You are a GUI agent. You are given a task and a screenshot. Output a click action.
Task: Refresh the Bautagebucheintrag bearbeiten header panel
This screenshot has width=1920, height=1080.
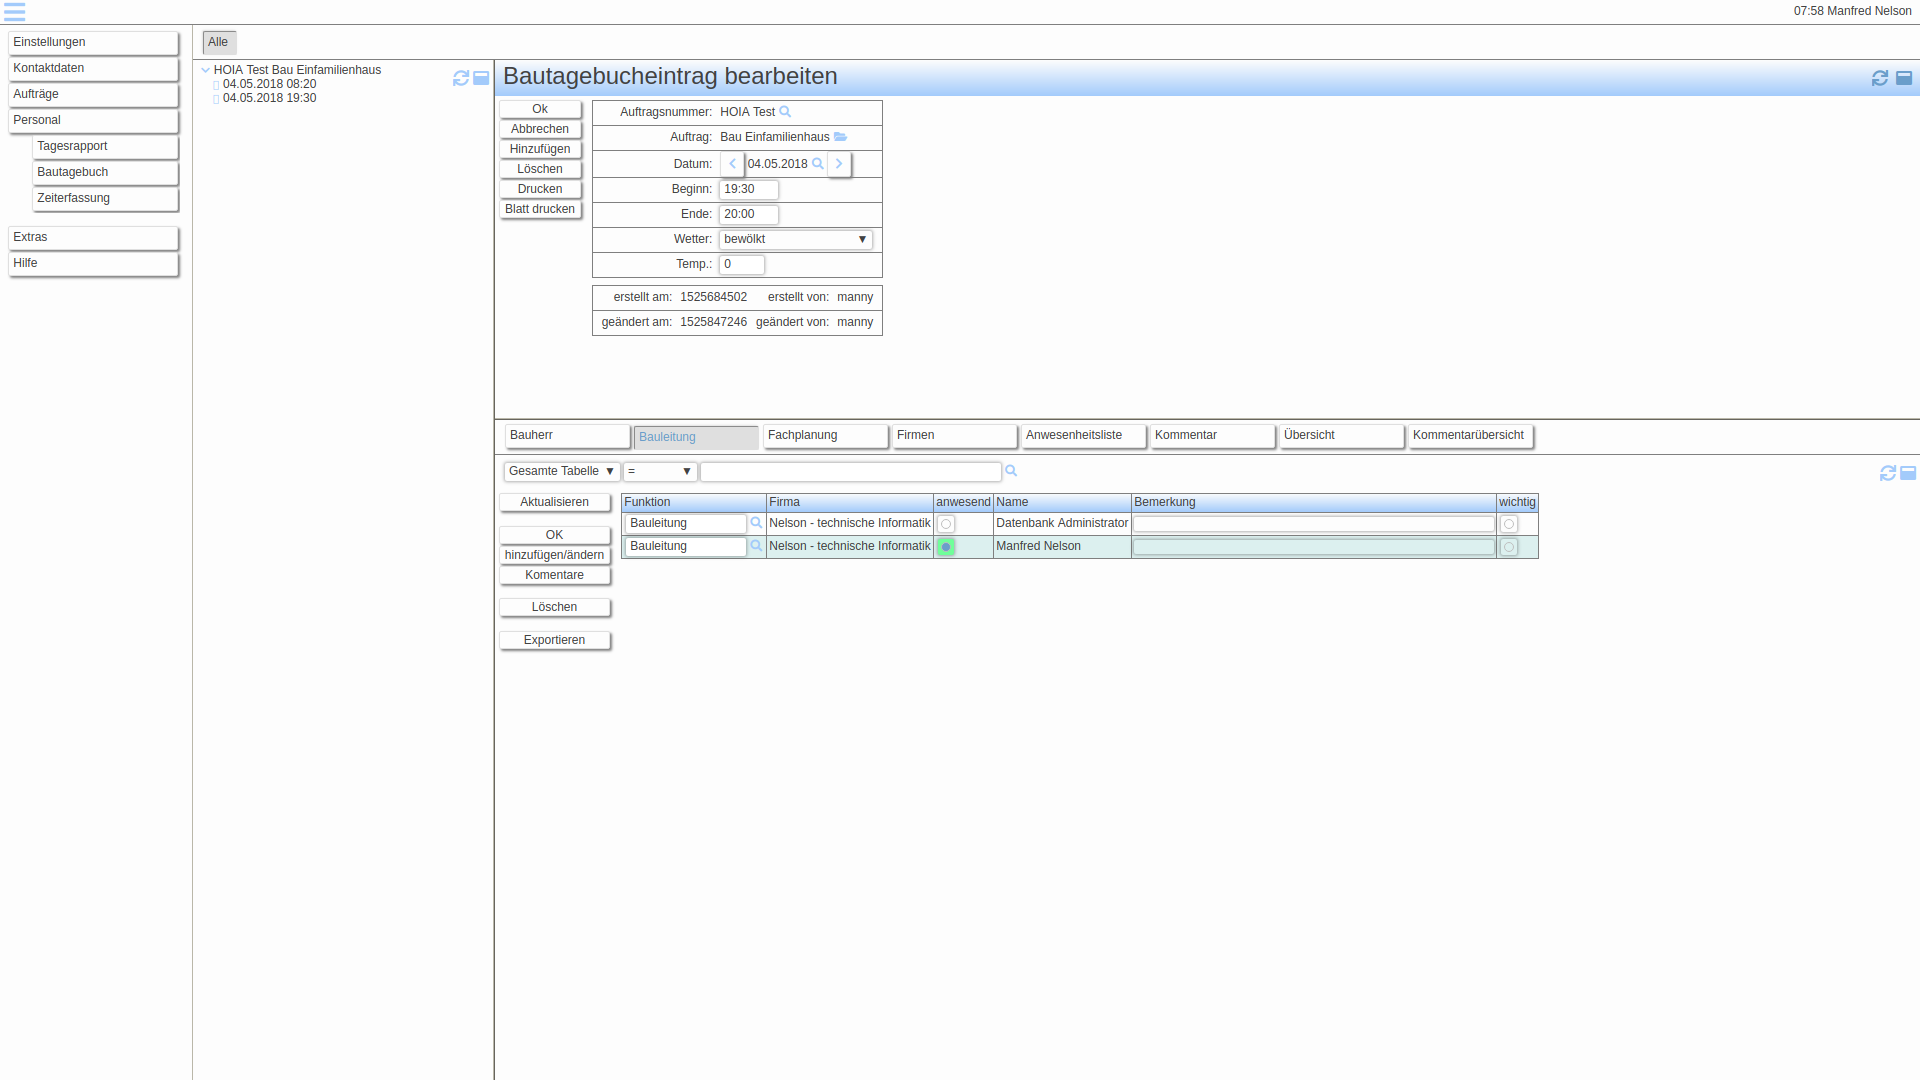pyautogui.click(x=1879, y=78)
